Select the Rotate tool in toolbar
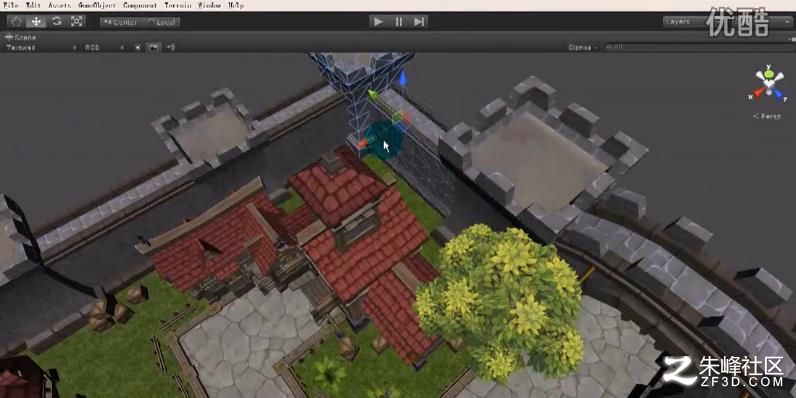The image size is (796, 398). click(56, 21)
